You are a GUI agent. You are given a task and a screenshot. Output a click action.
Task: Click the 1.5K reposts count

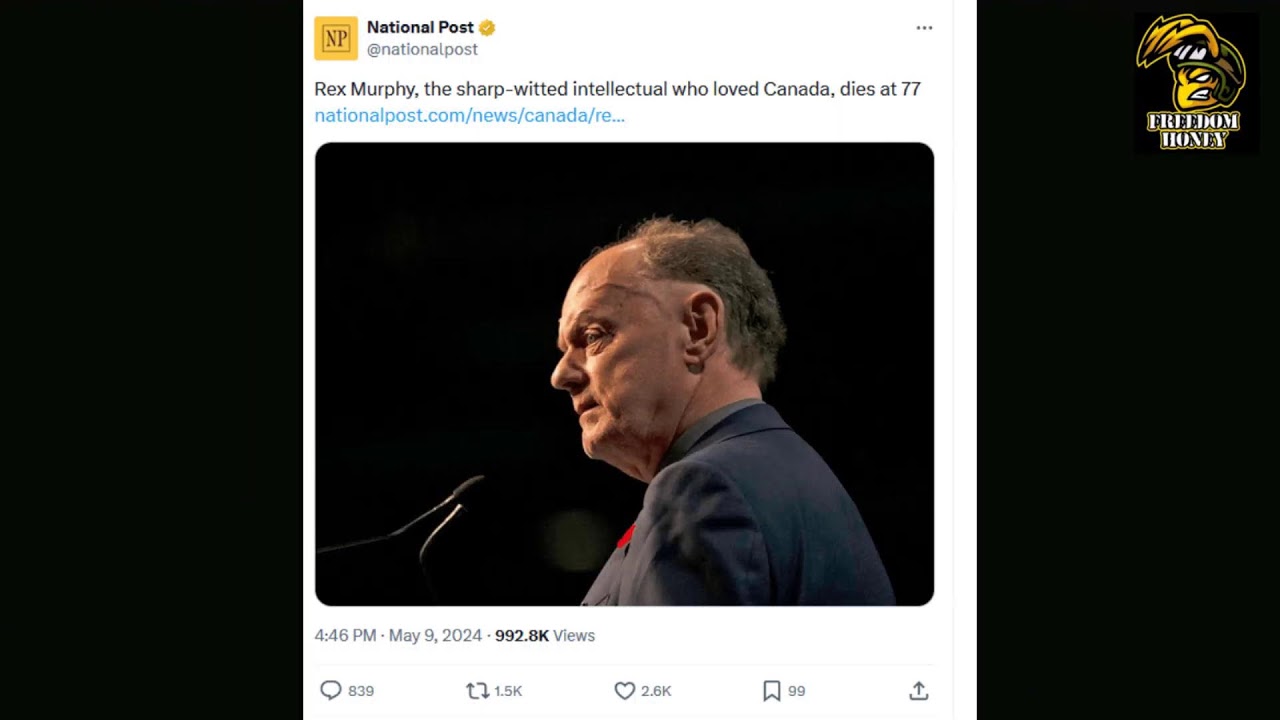(x=508, y=691)
